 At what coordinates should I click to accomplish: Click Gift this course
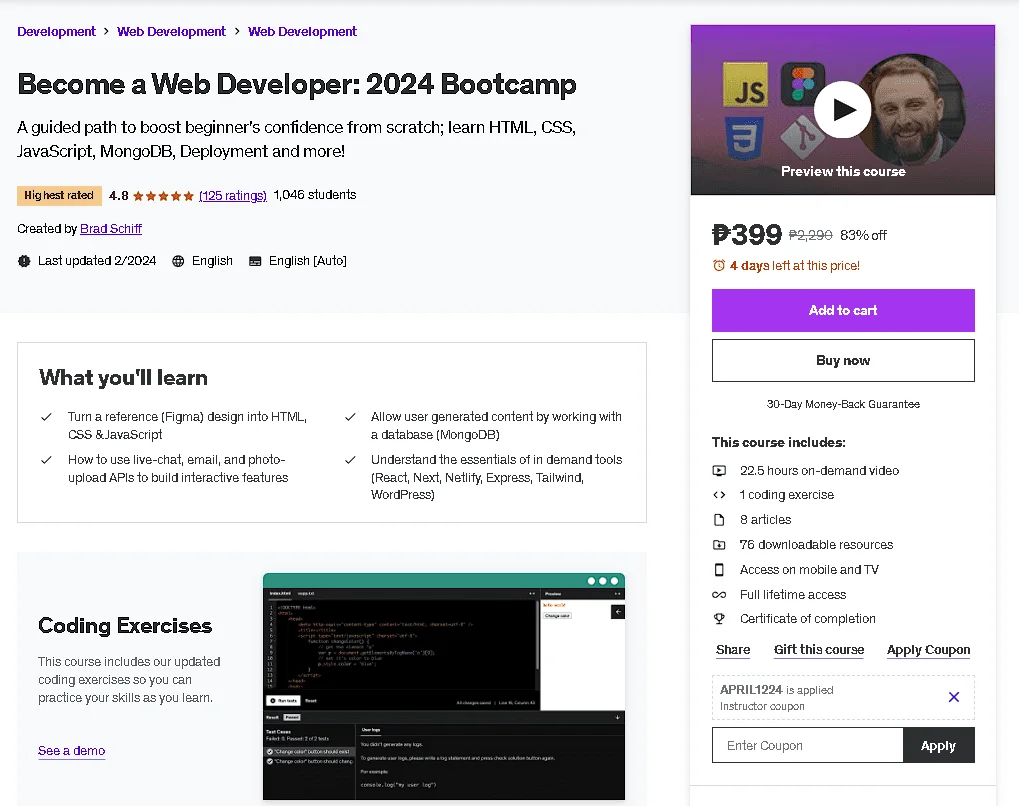[819, 650]
